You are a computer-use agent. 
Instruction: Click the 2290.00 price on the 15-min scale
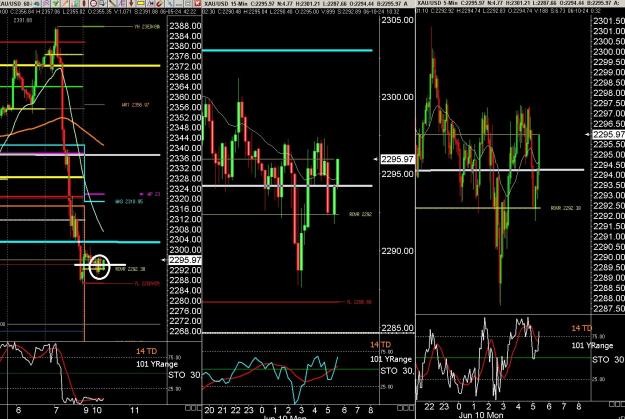397,251
